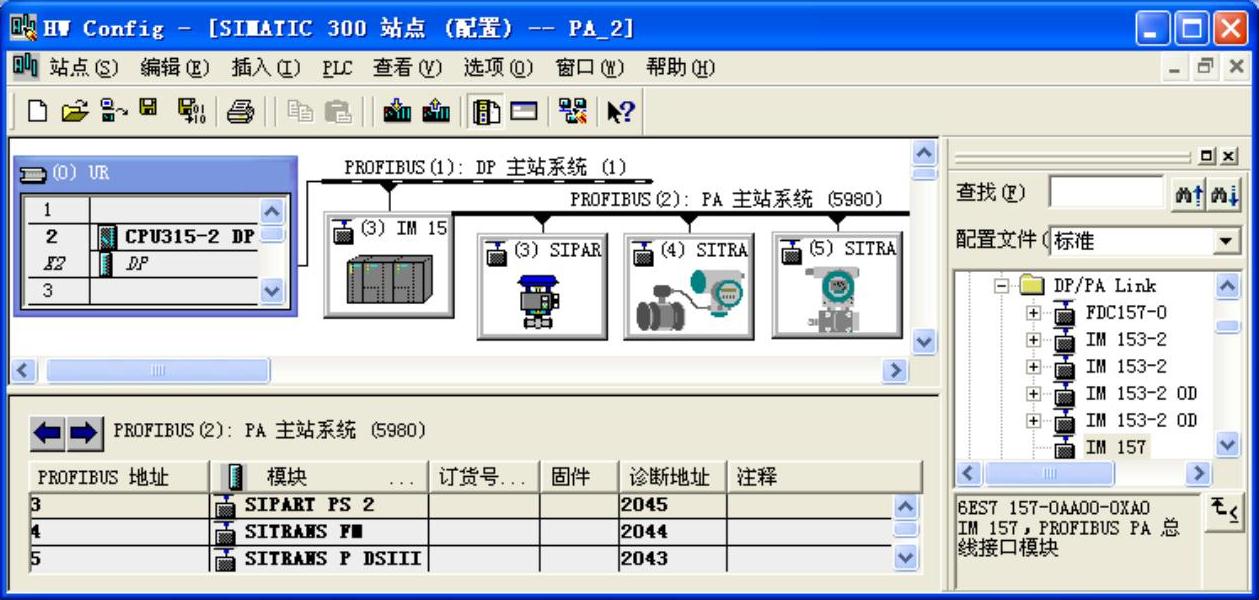Click diagnostic address 2045 cell

click(673, 505)
